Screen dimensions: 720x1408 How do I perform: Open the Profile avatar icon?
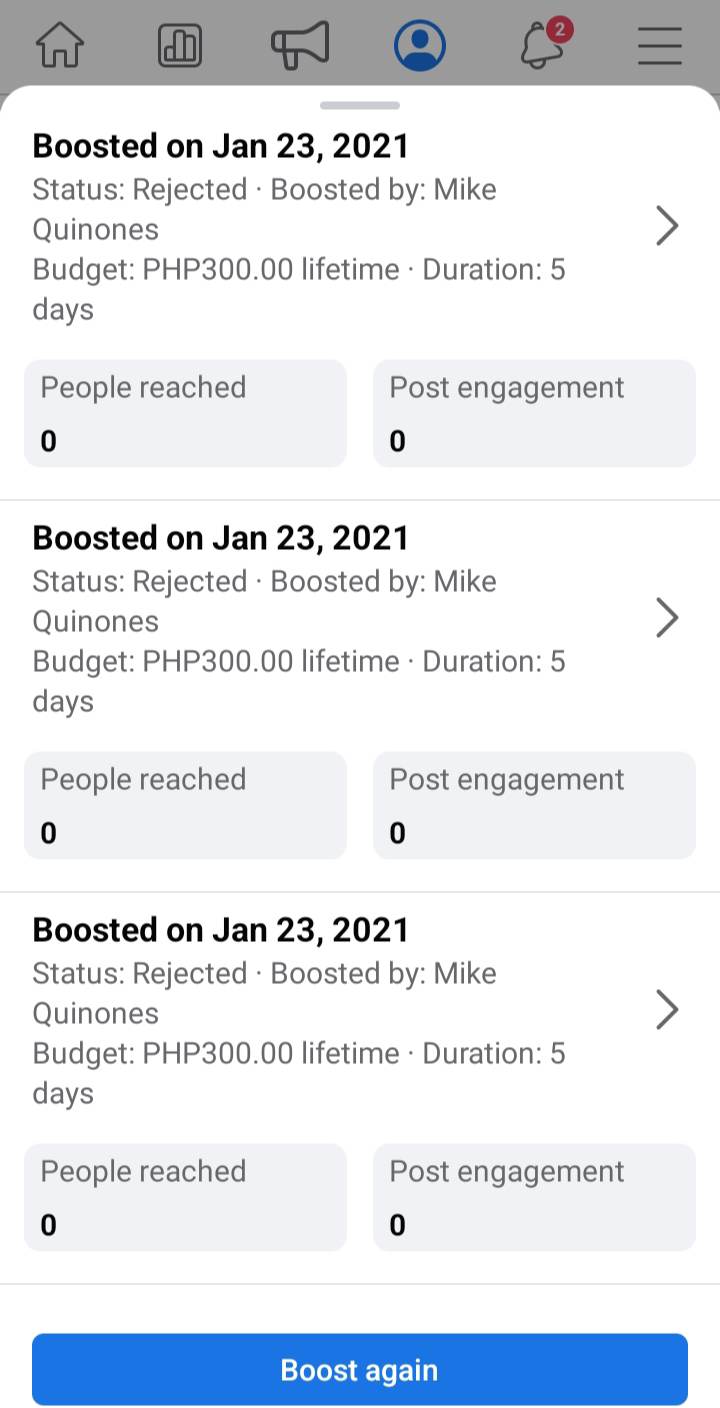420,46
